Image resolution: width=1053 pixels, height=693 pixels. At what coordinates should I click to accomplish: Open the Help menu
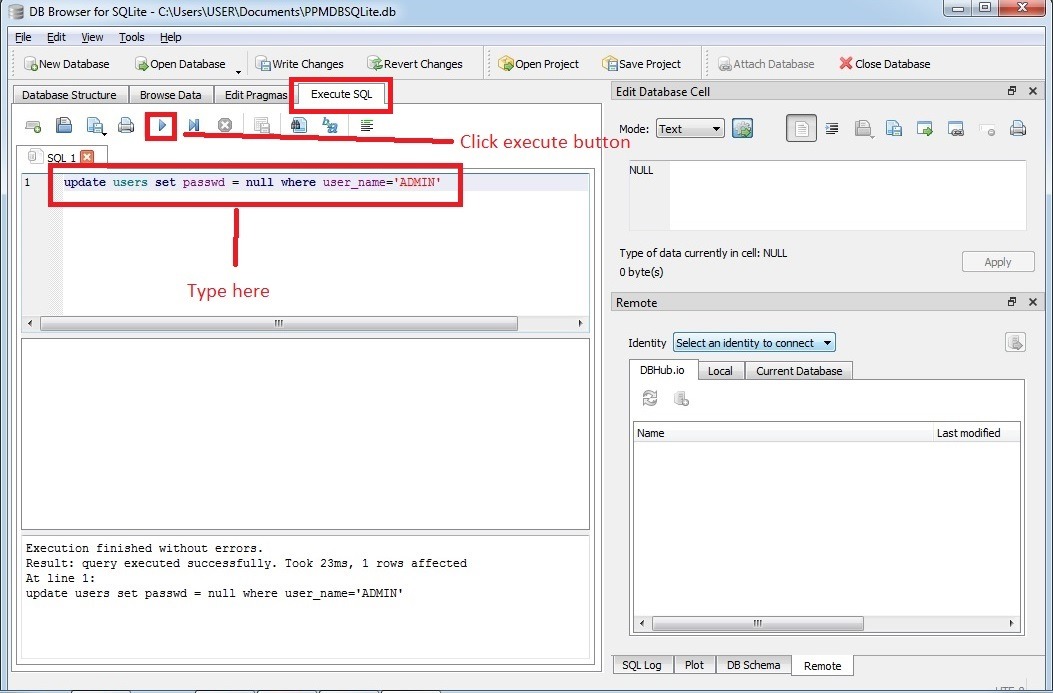[x=171, y=37]
